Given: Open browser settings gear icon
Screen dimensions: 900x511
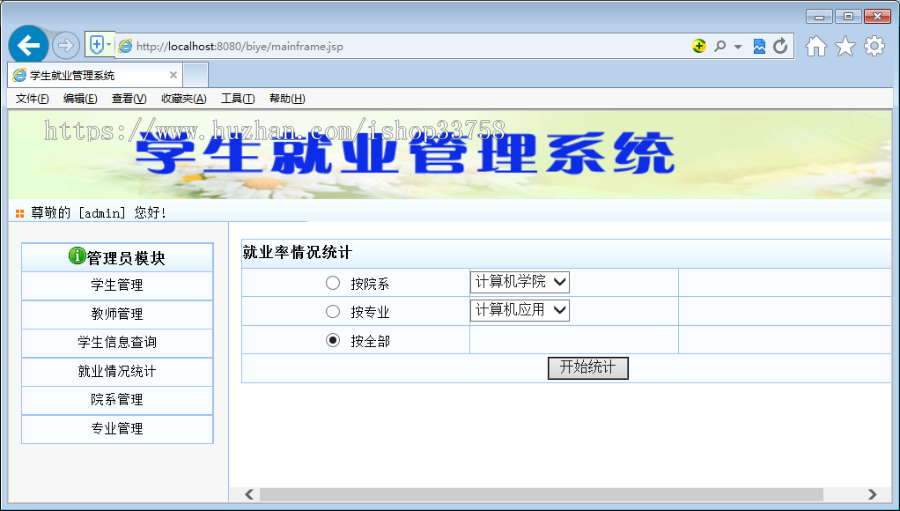Looking at the screenshot, I should click(x=874, y=46).
